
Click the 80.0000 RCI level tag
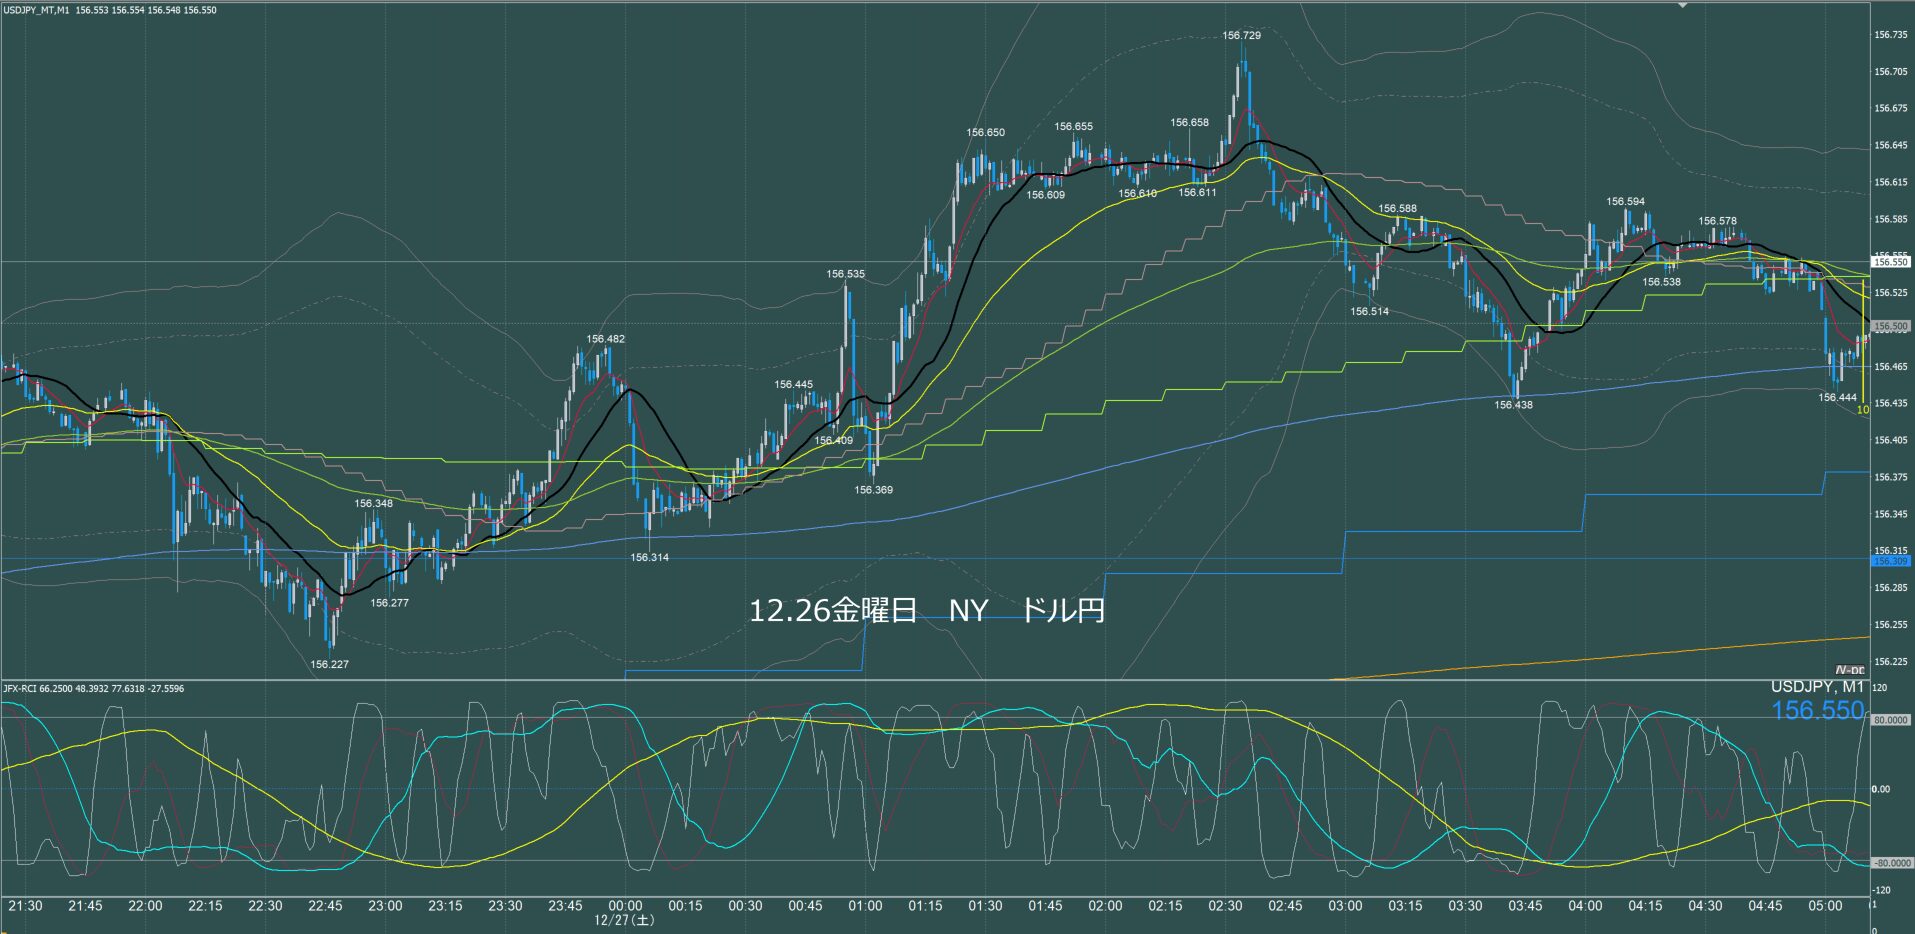coord(1890,720)
